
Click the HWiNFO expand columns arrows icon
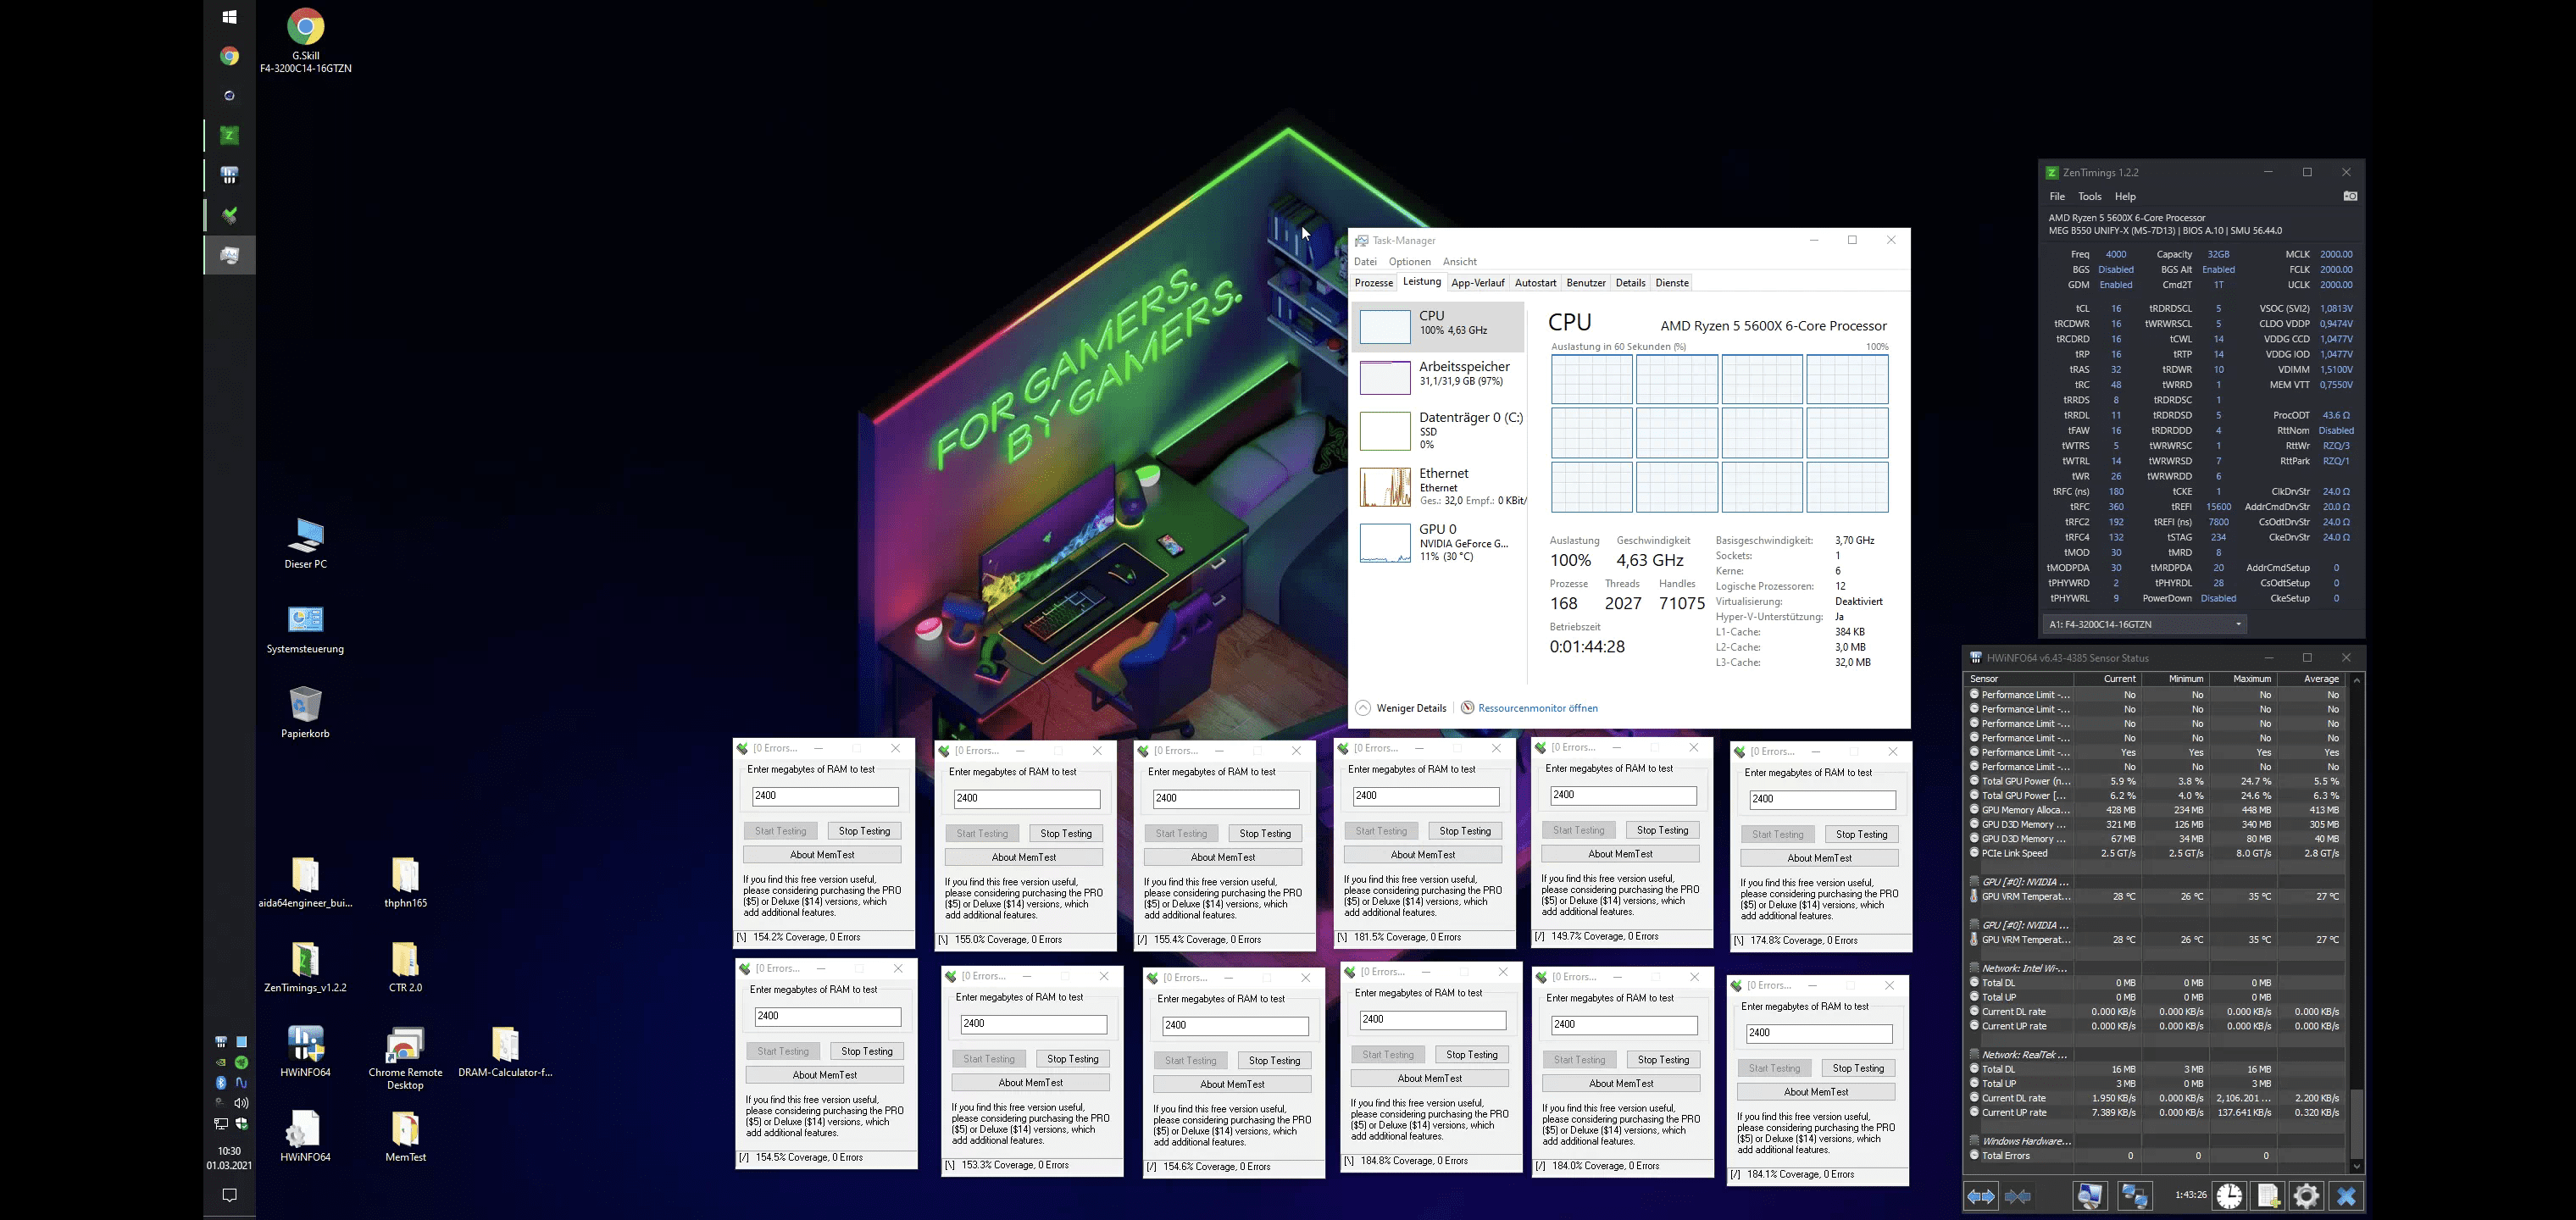[x=1981, y=1196]
